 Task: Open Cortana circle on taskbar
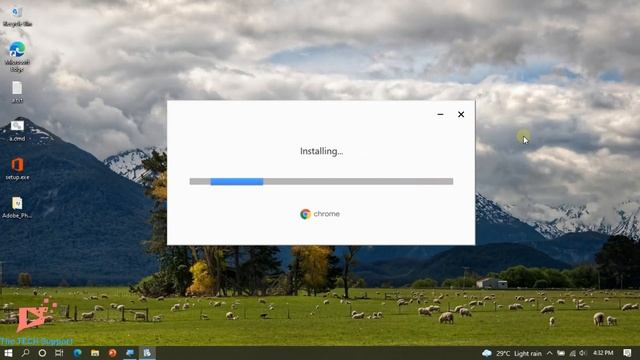(42, 353)
